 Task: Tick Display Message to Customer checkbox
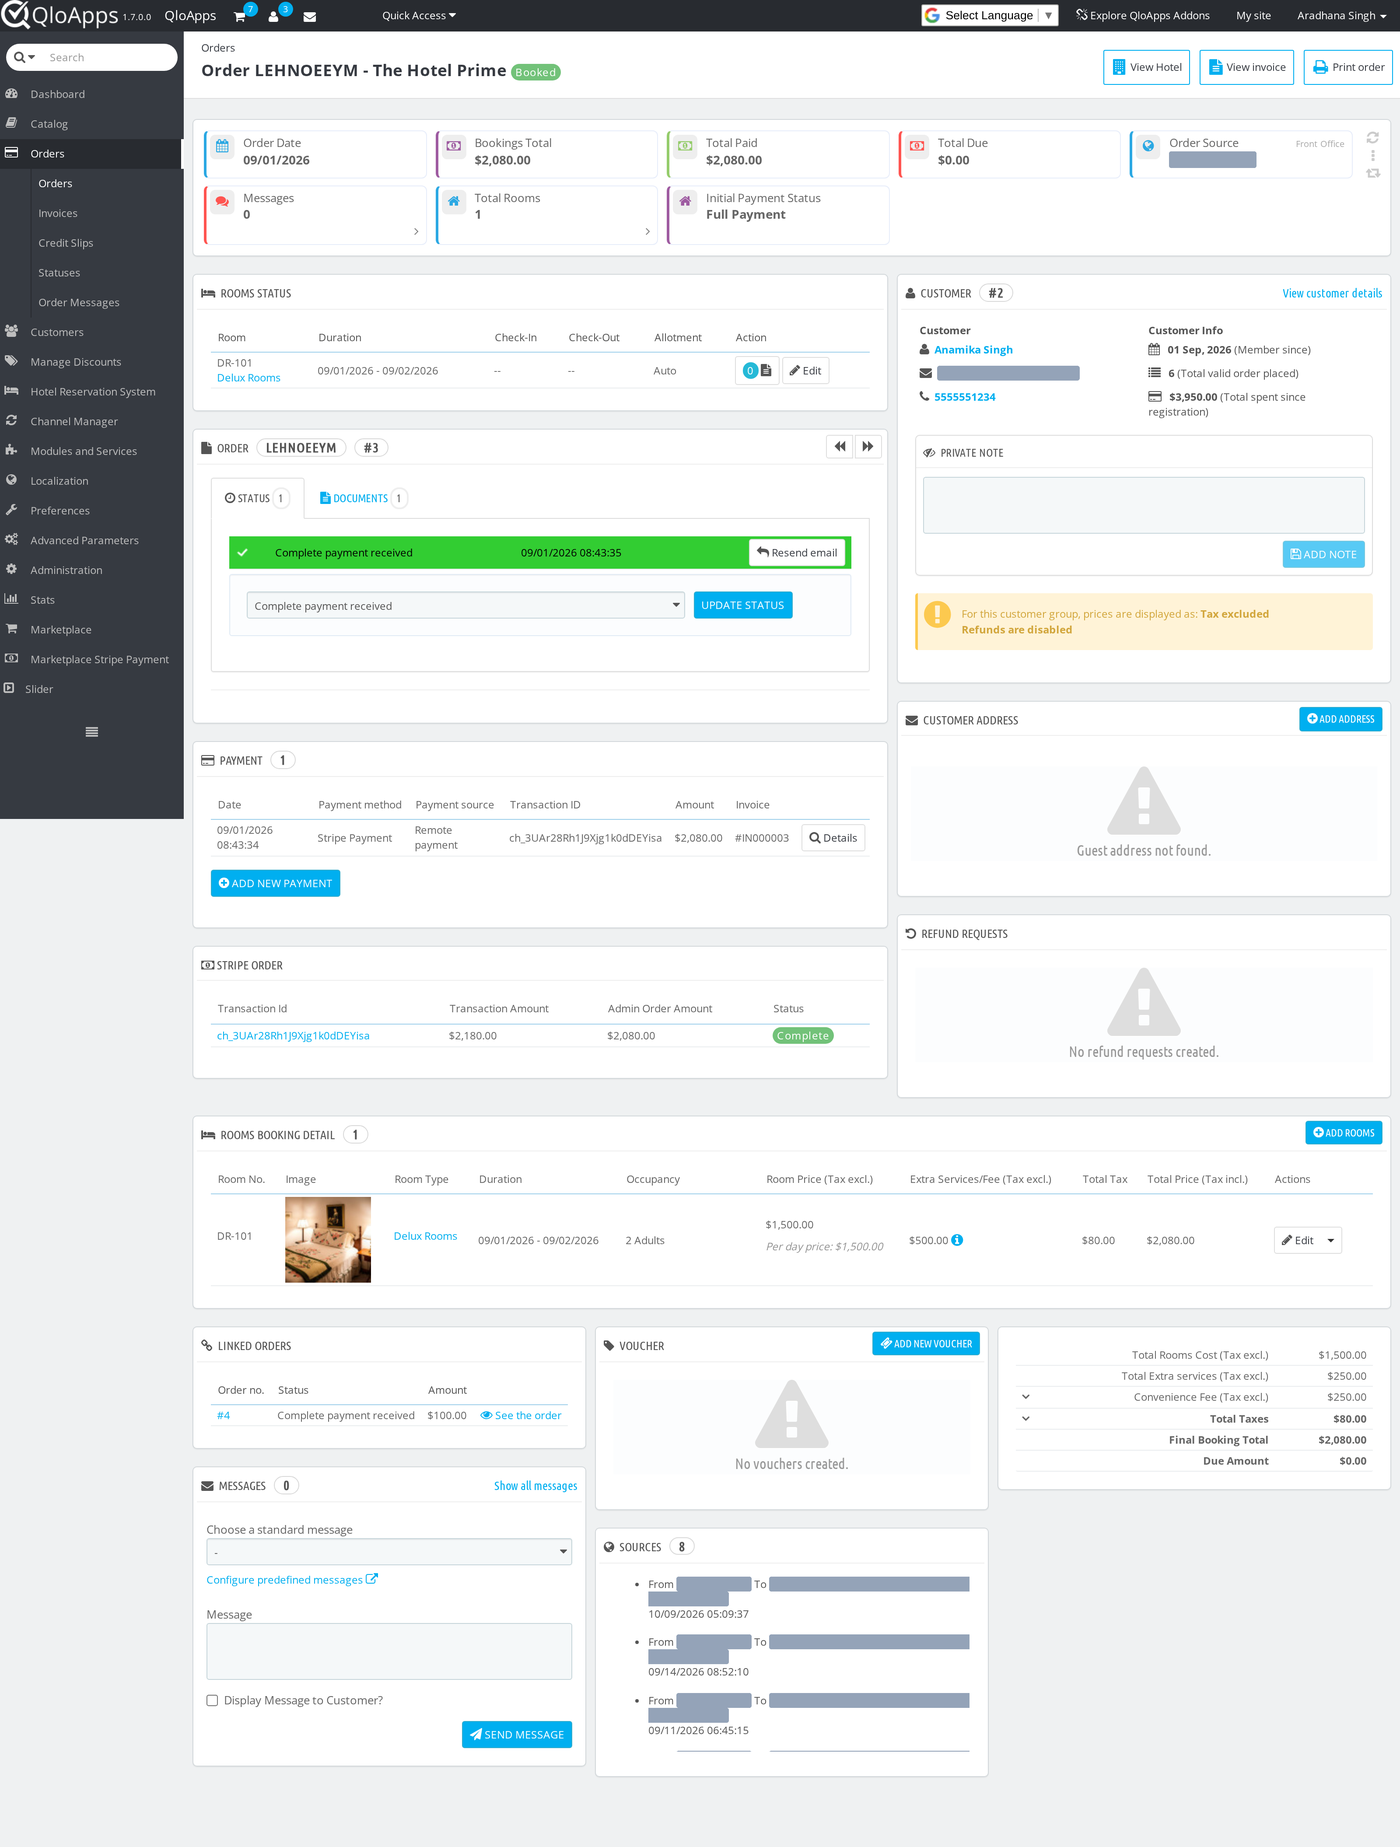[212, 1700]
